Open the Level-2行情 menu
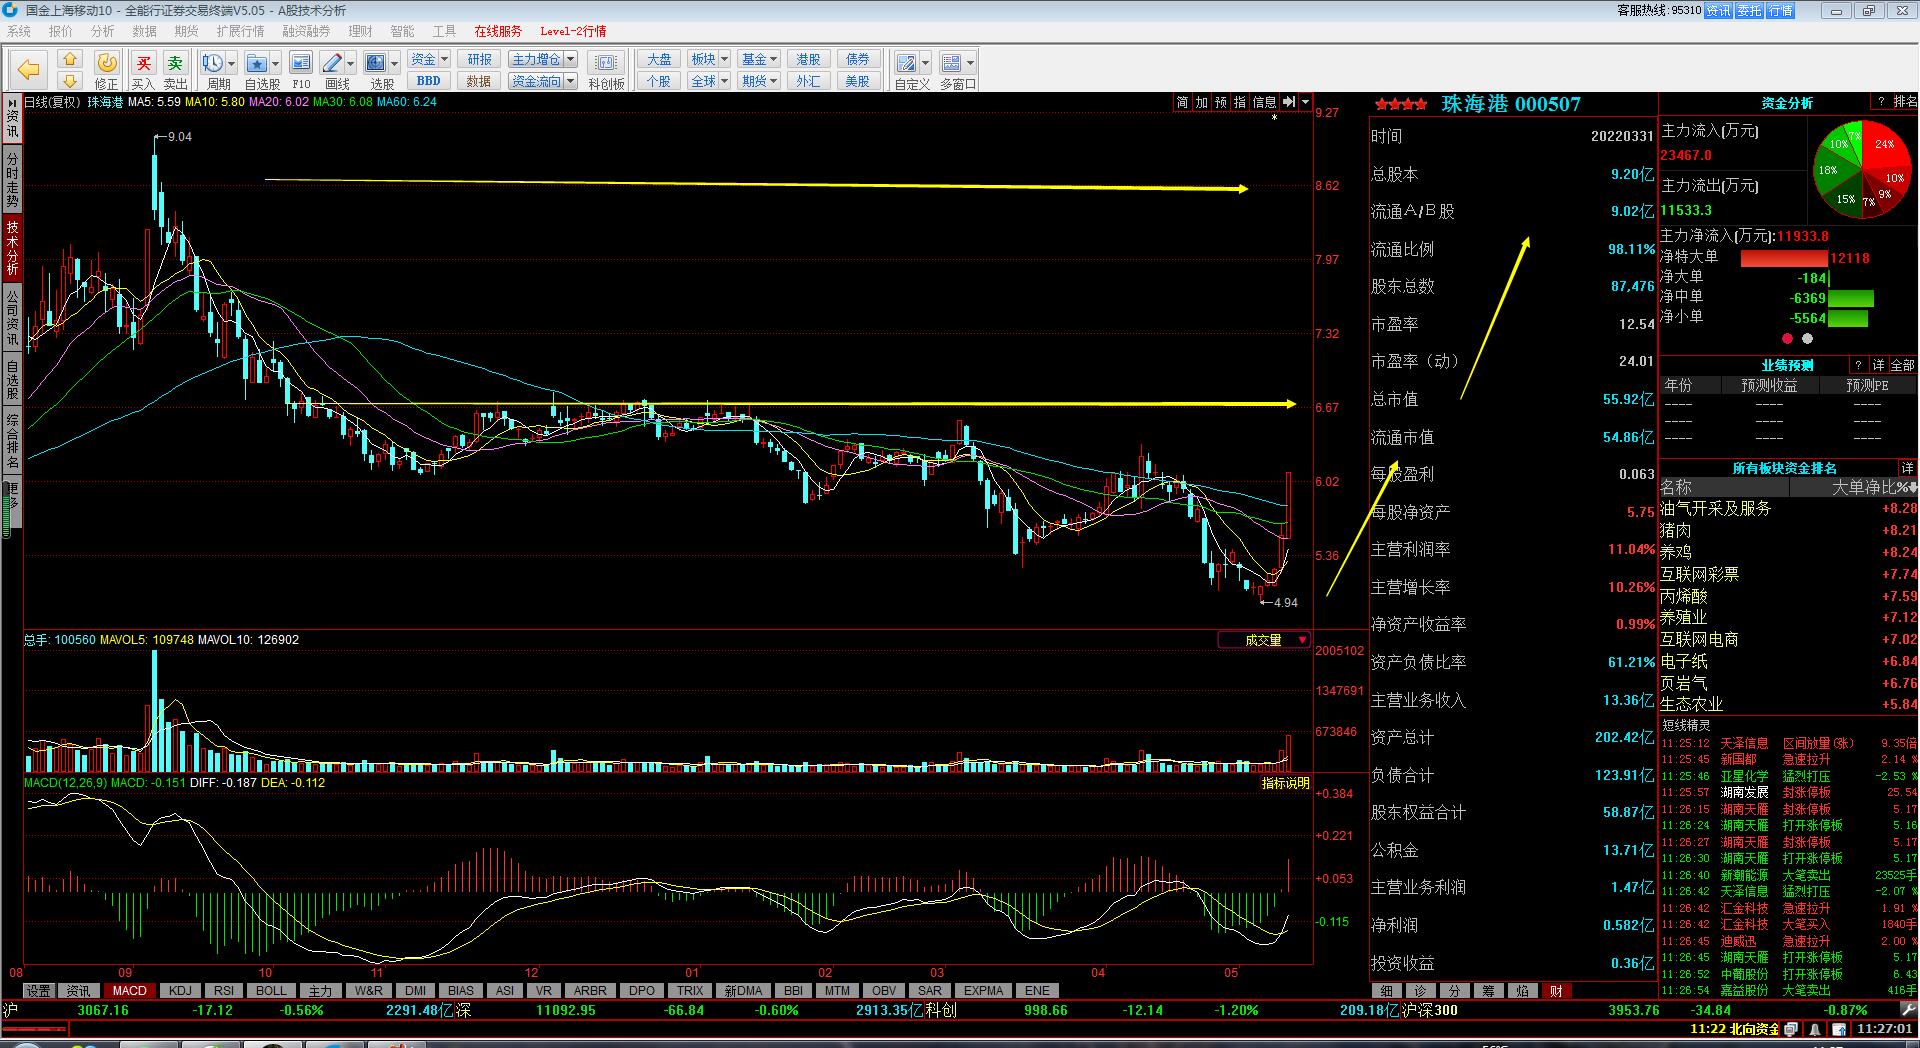 (573, 31)
